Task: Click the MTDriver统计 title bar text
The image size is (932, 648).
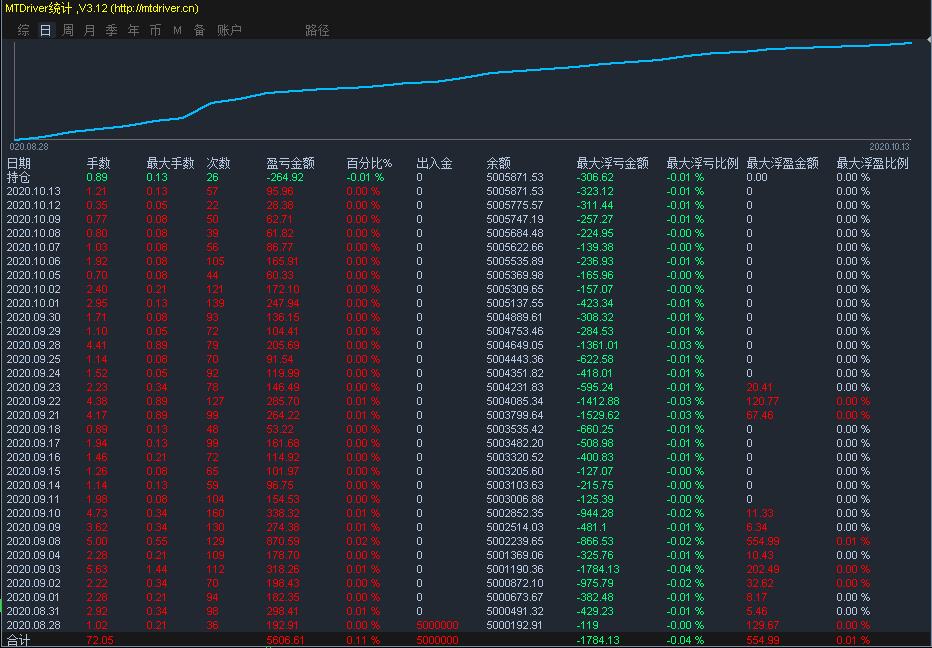Action: [x=102, y=8]
